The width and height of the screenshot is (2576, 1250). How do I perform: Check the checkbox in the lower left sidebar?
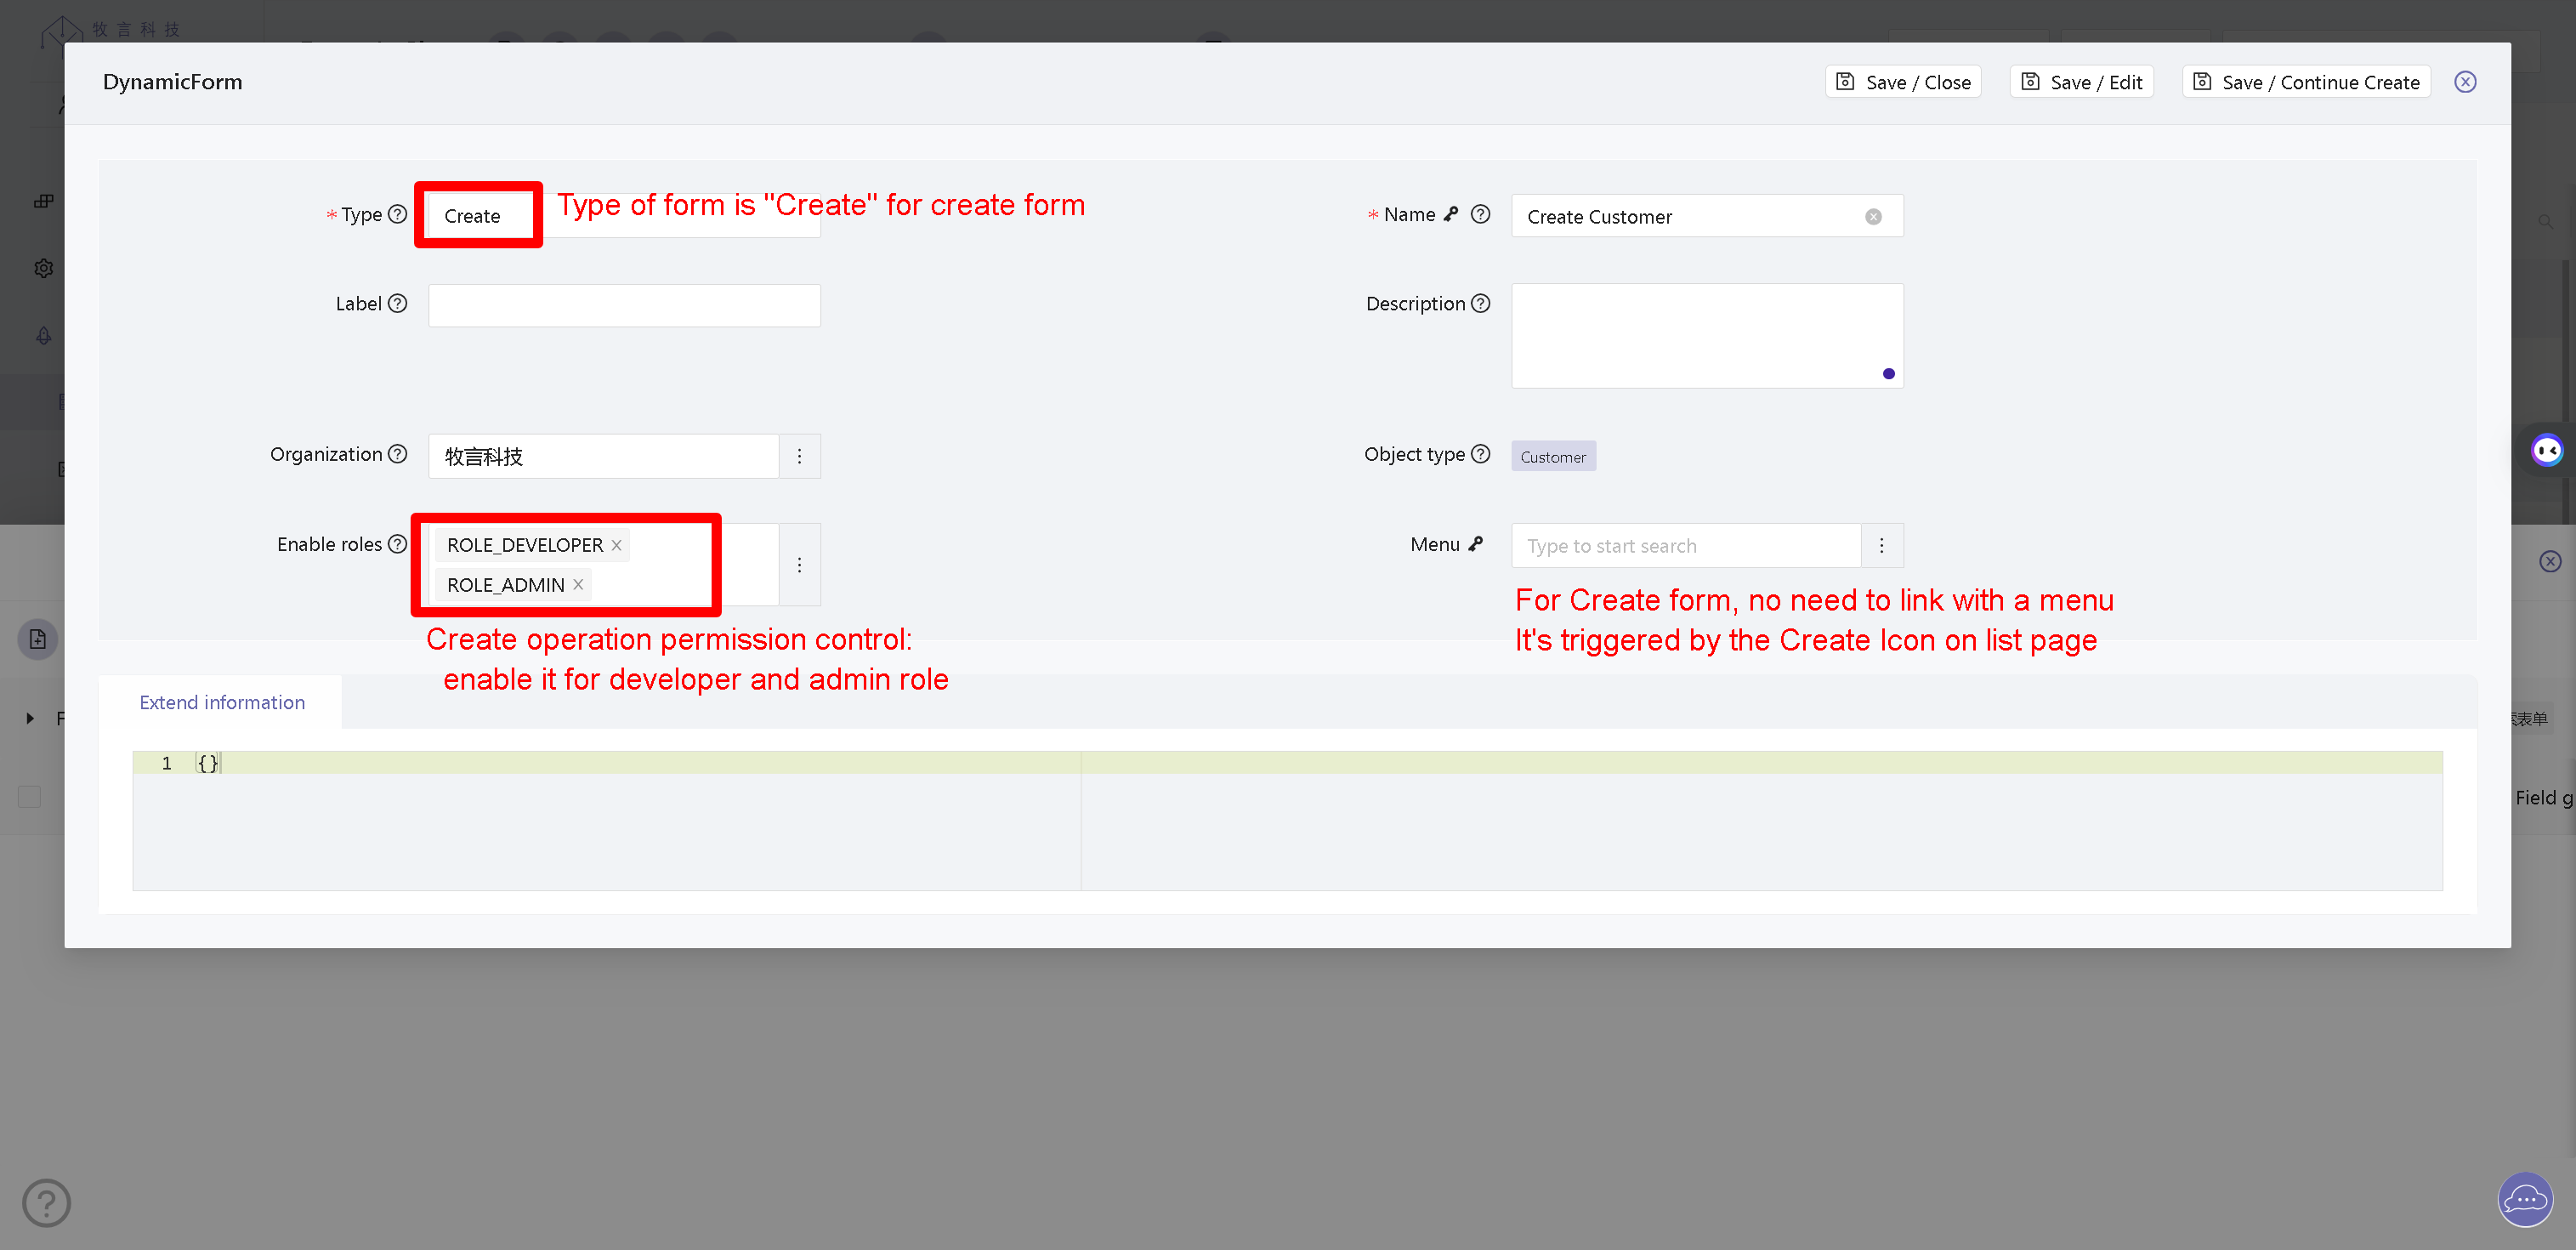click(x=29, y=797)
